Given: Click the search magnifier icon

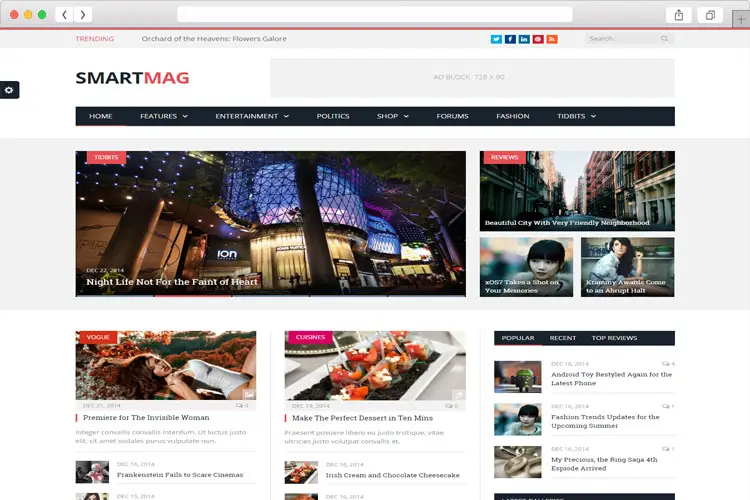Looking at the screenshot, I should pos(664,38).
